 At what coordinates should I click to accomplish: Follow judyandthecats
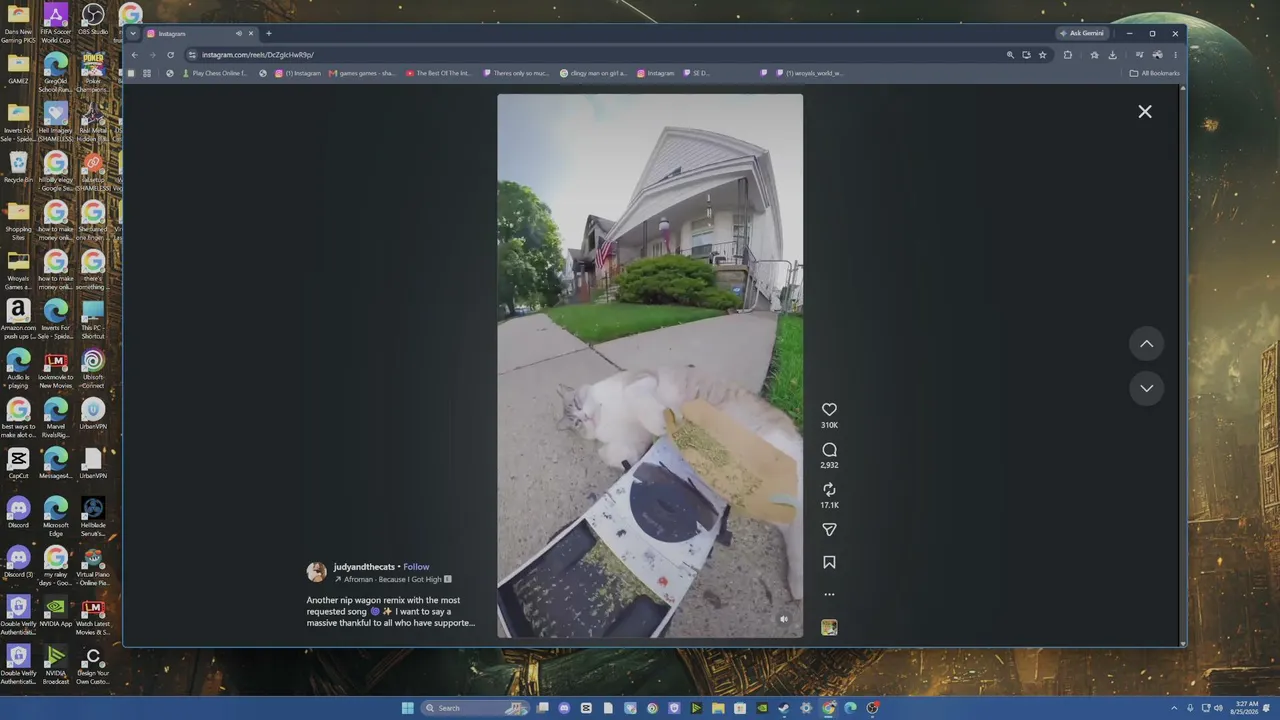pos(416,567)
